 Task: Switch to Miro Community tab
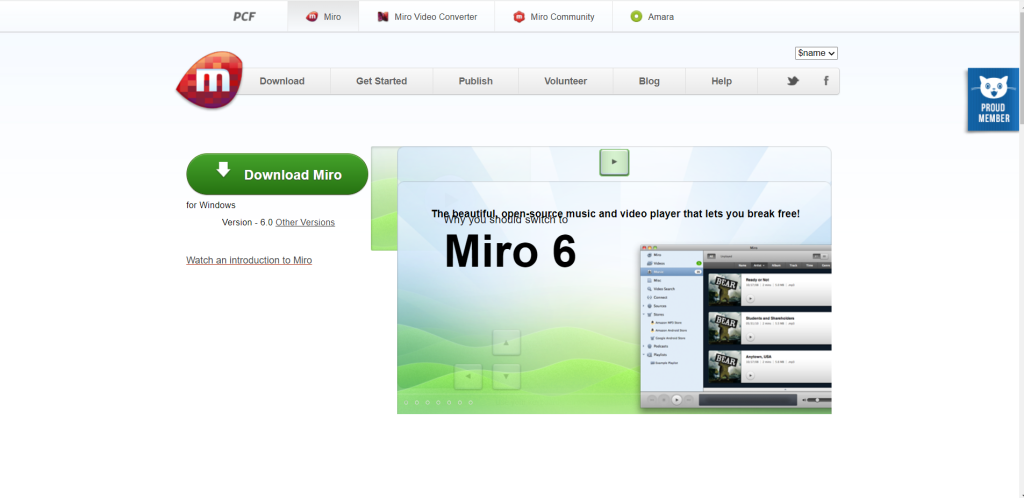(x=554, y=16)
